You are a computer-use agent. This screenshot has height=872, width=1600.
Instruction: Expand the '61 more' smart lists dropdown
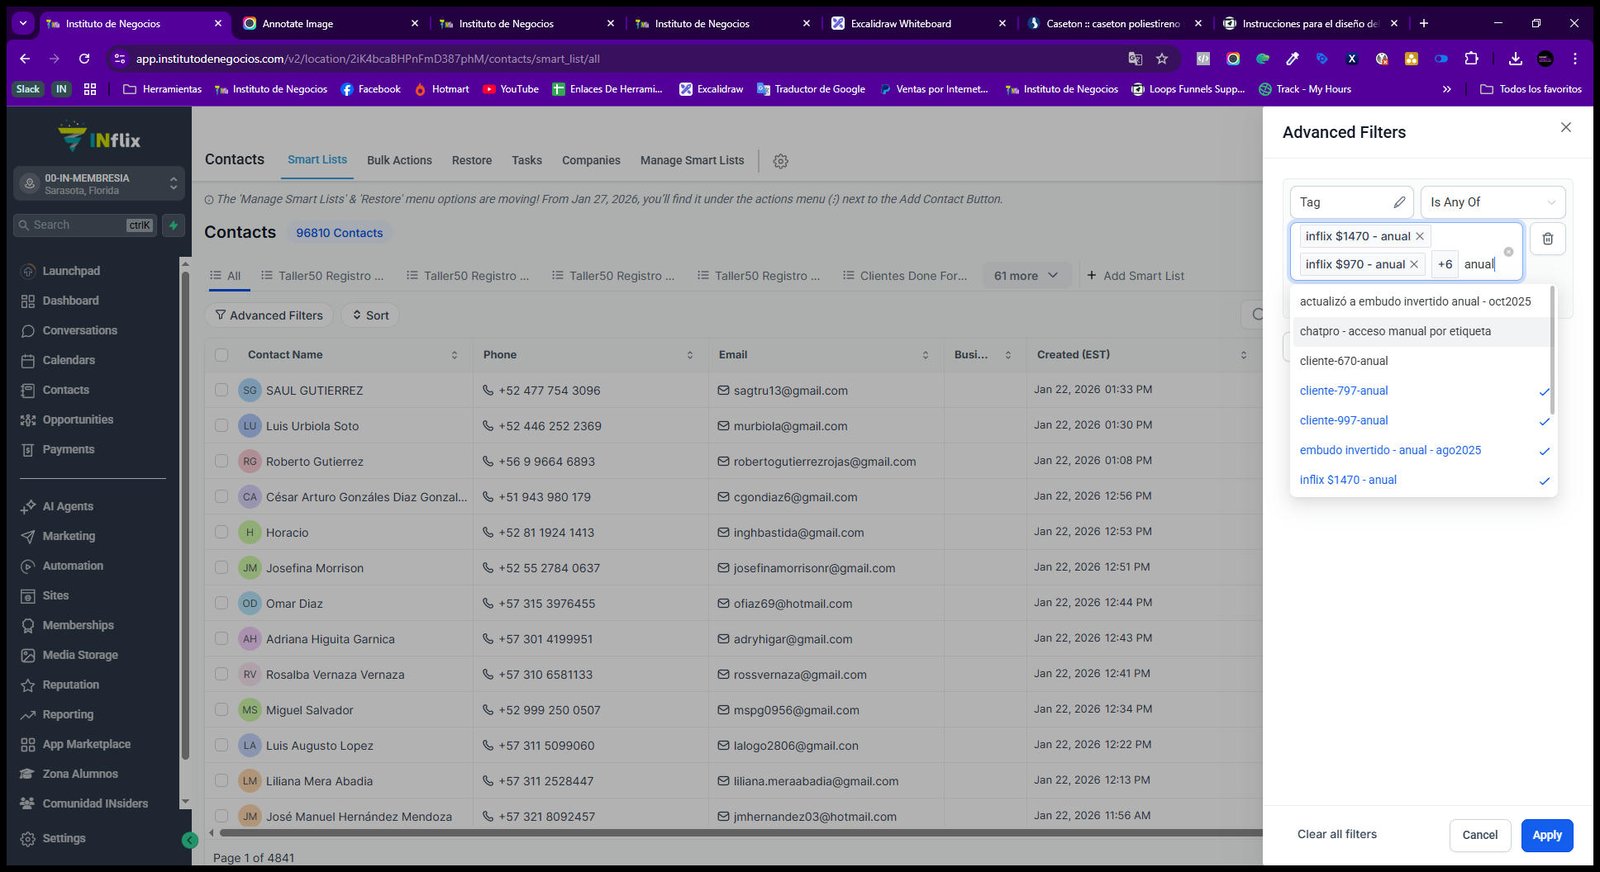(1026, 276)
